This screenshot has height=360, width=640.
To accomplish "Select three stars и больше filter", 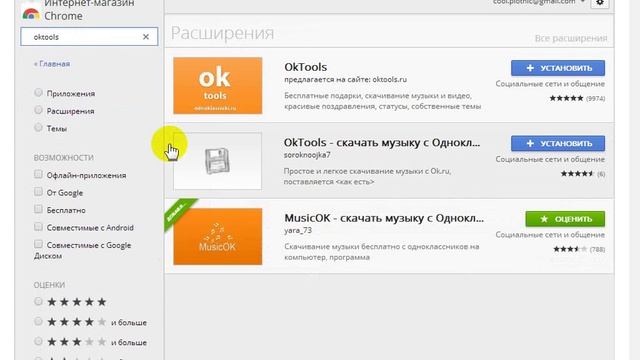I will tap(38, 341).
